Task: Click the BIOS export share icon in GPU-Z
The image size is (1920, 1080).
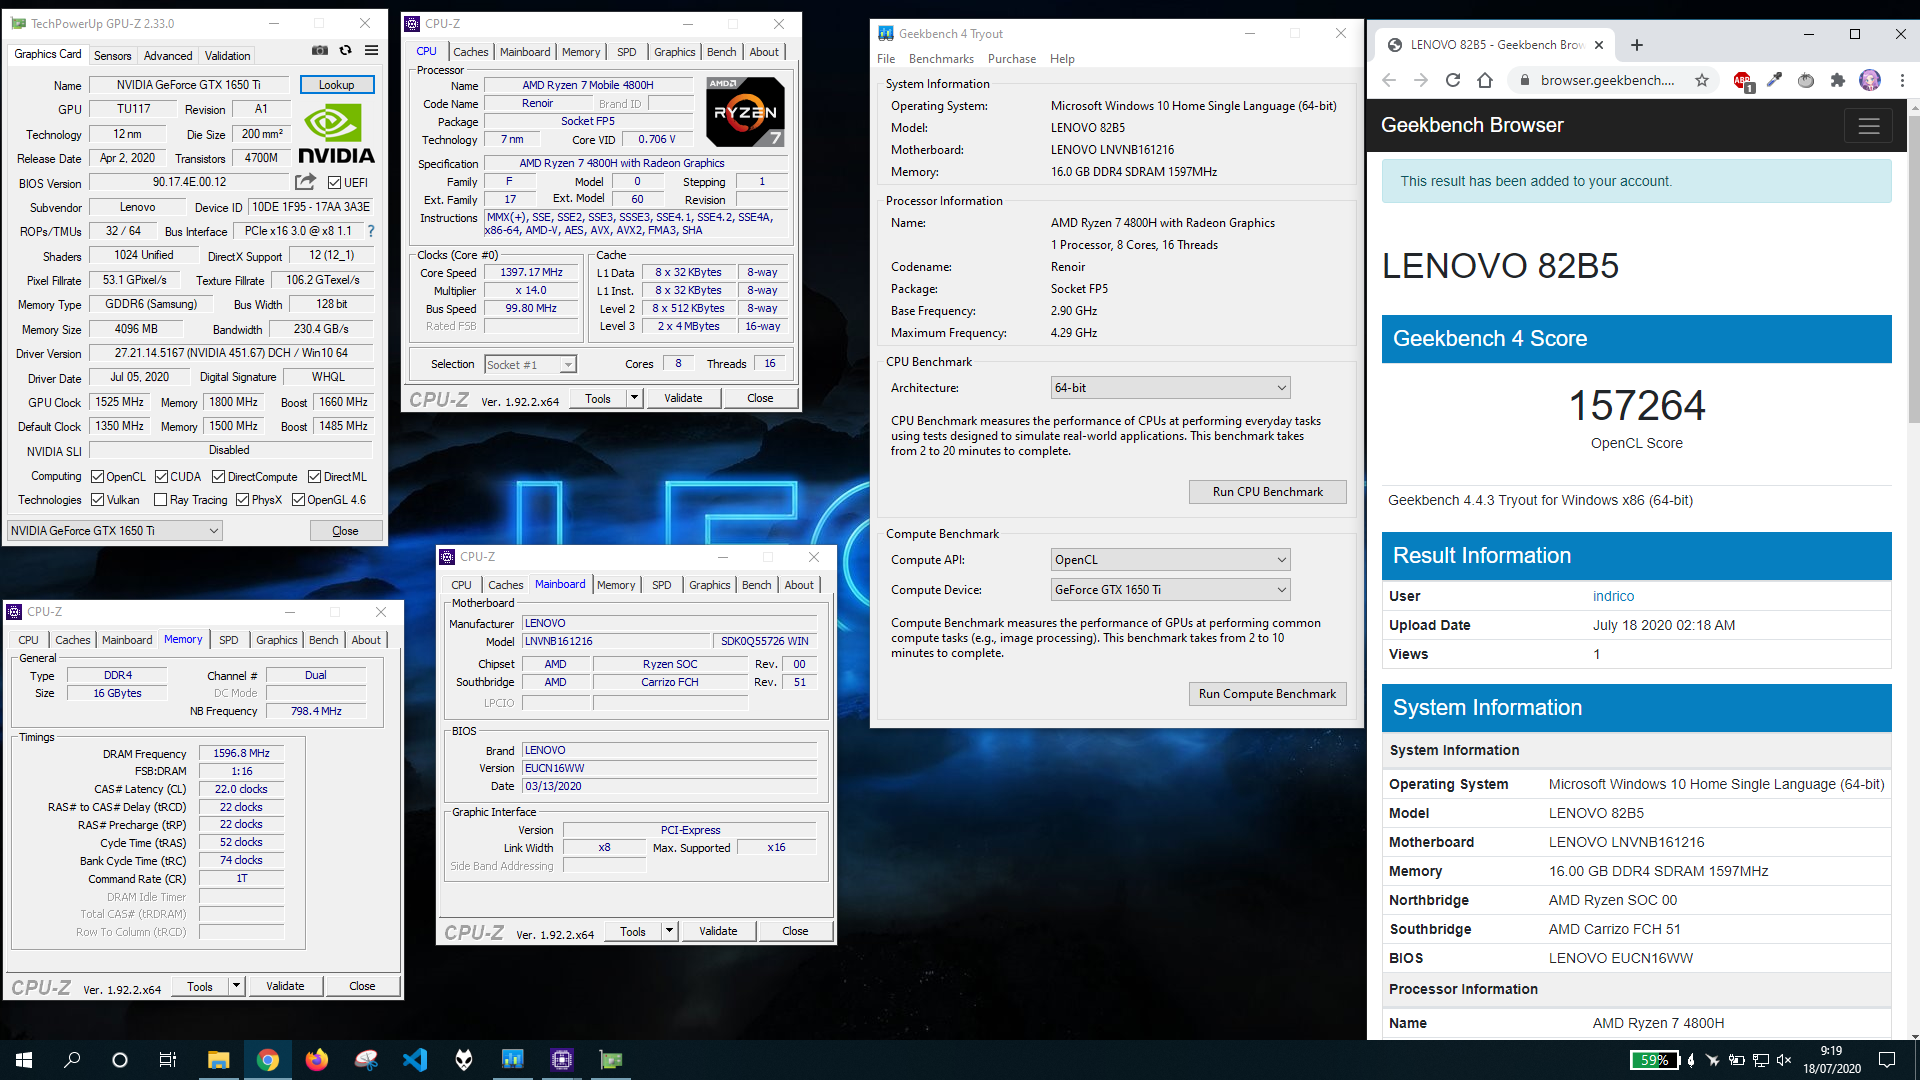Action: [306, 182]
